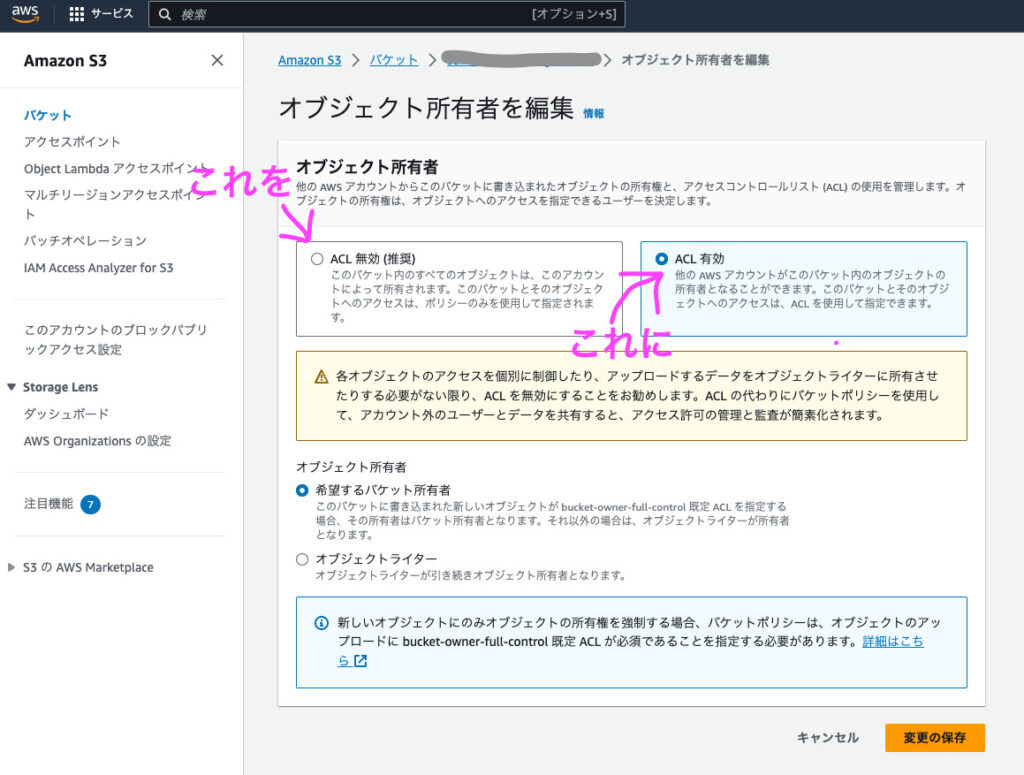The image size is (1024, 775).
Task: Expand S3 の AWS Marketplace section
Action: pos(11,567)
